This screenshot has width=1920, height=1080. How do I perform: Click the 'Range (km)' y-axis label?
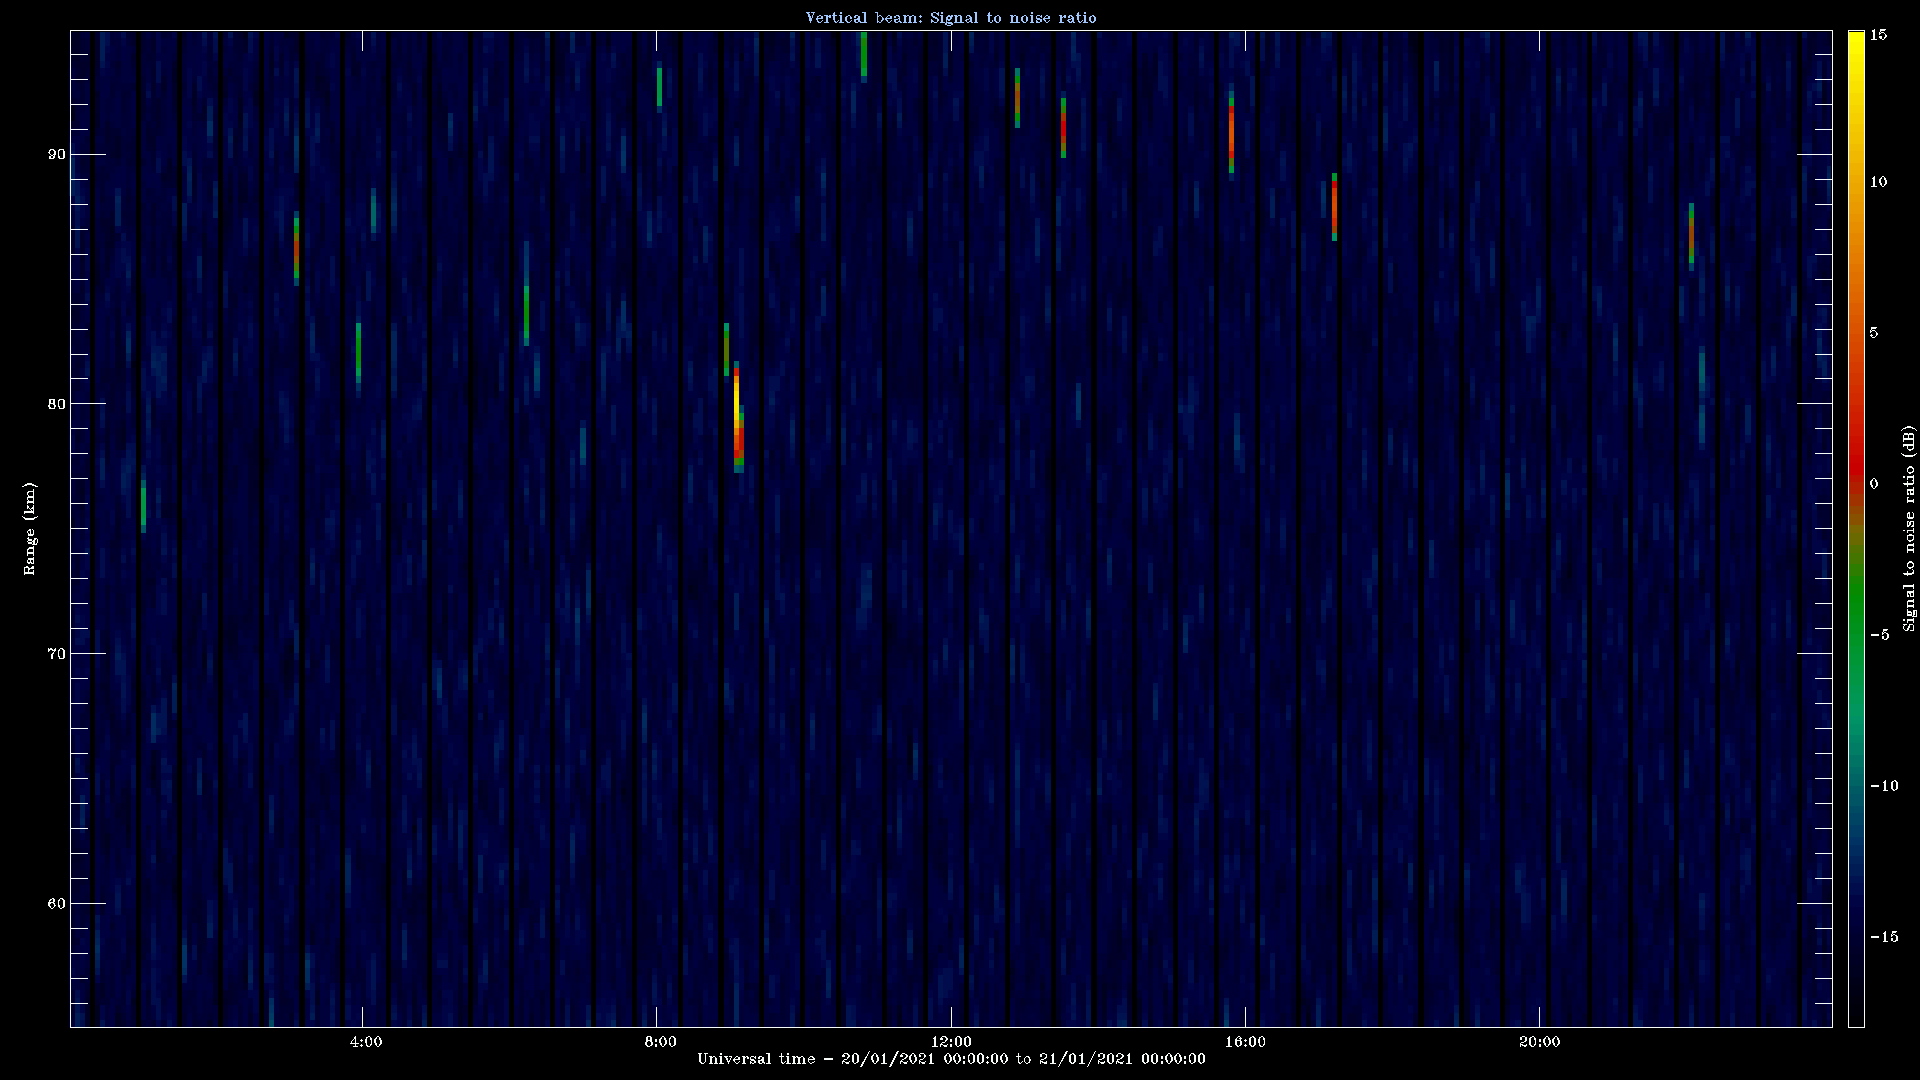(30, 528)
